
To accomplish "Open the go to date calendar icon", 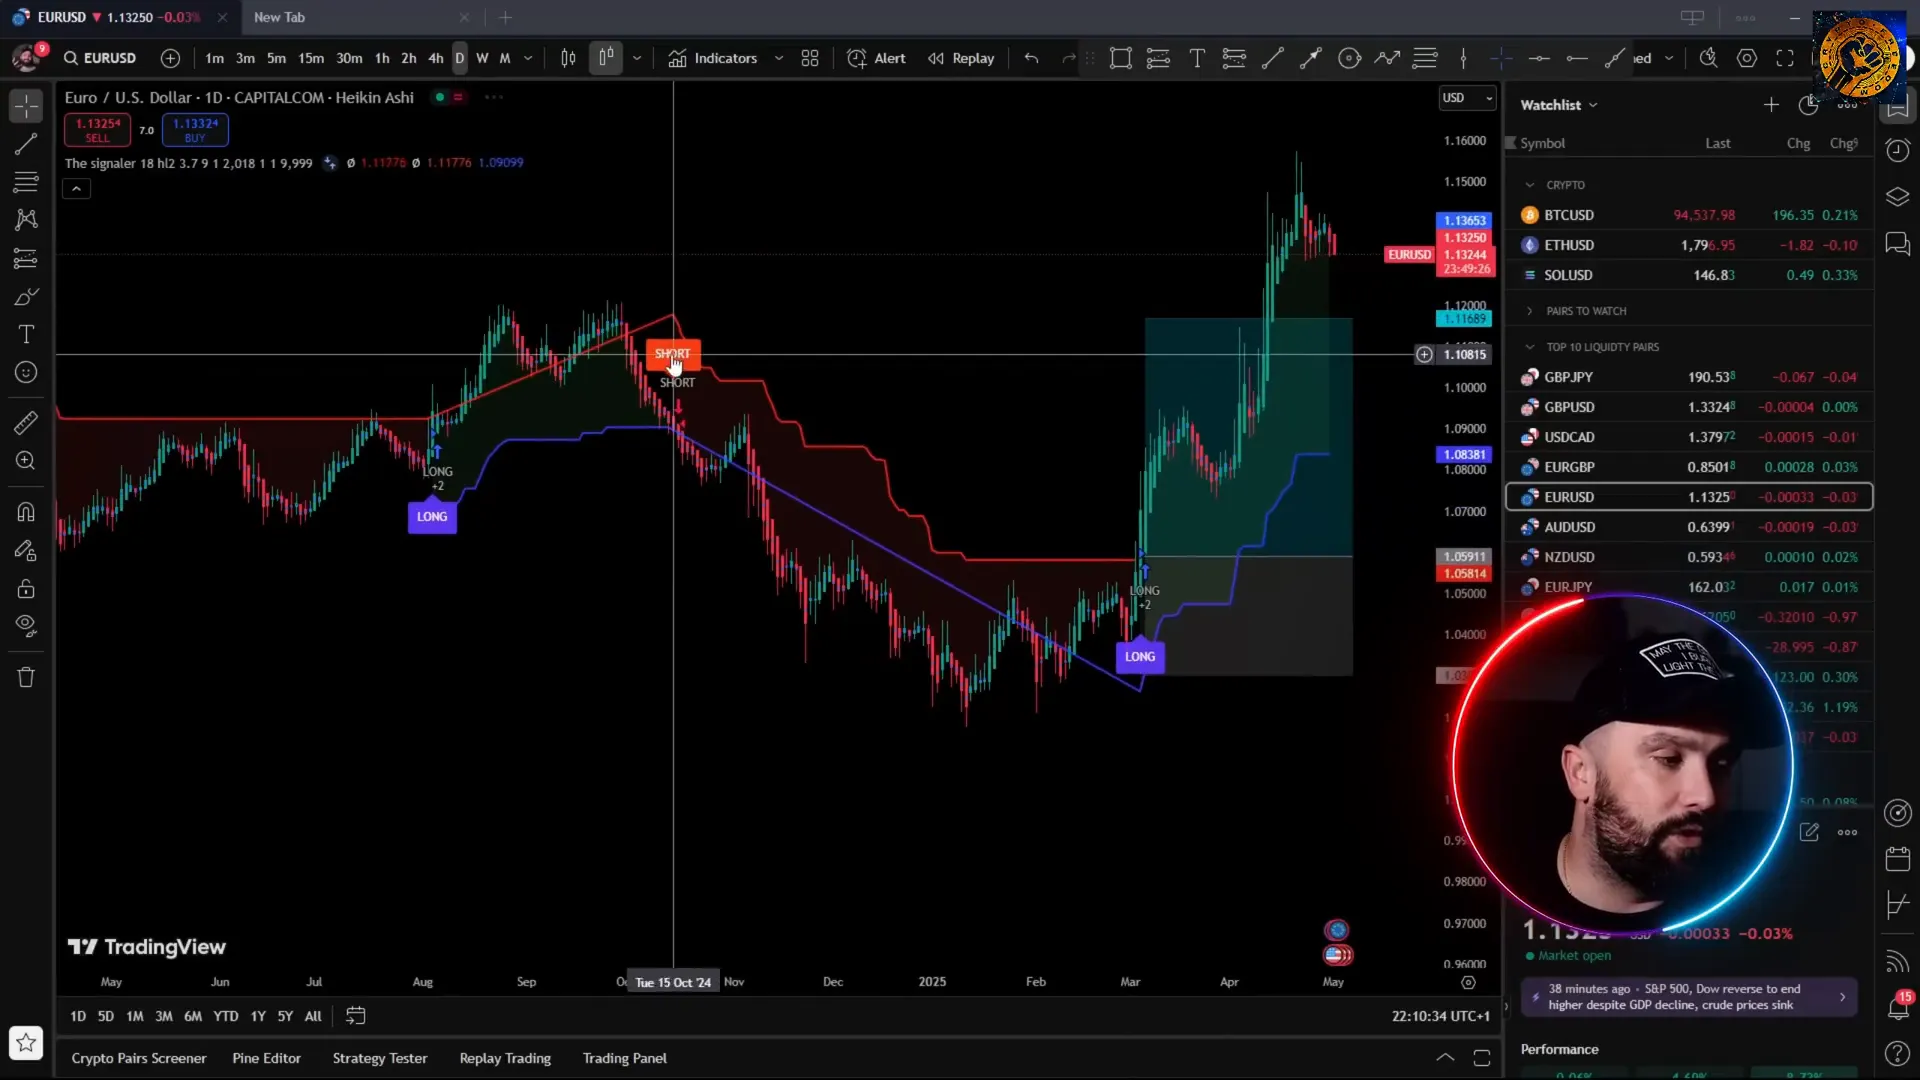I will (x=355, y=1016).
